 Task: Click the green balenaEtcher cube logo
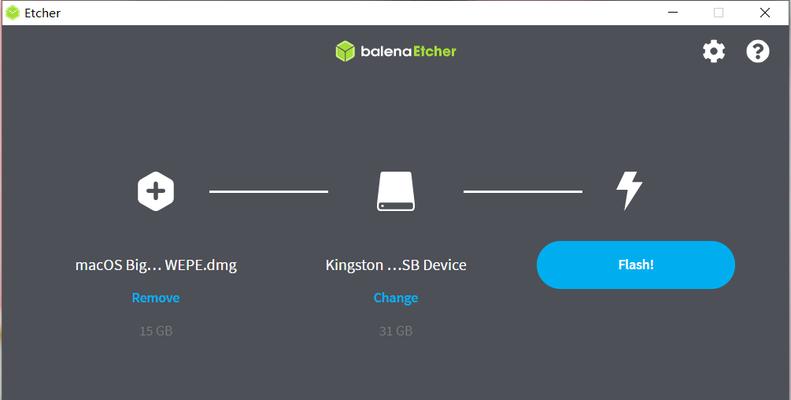345,51
